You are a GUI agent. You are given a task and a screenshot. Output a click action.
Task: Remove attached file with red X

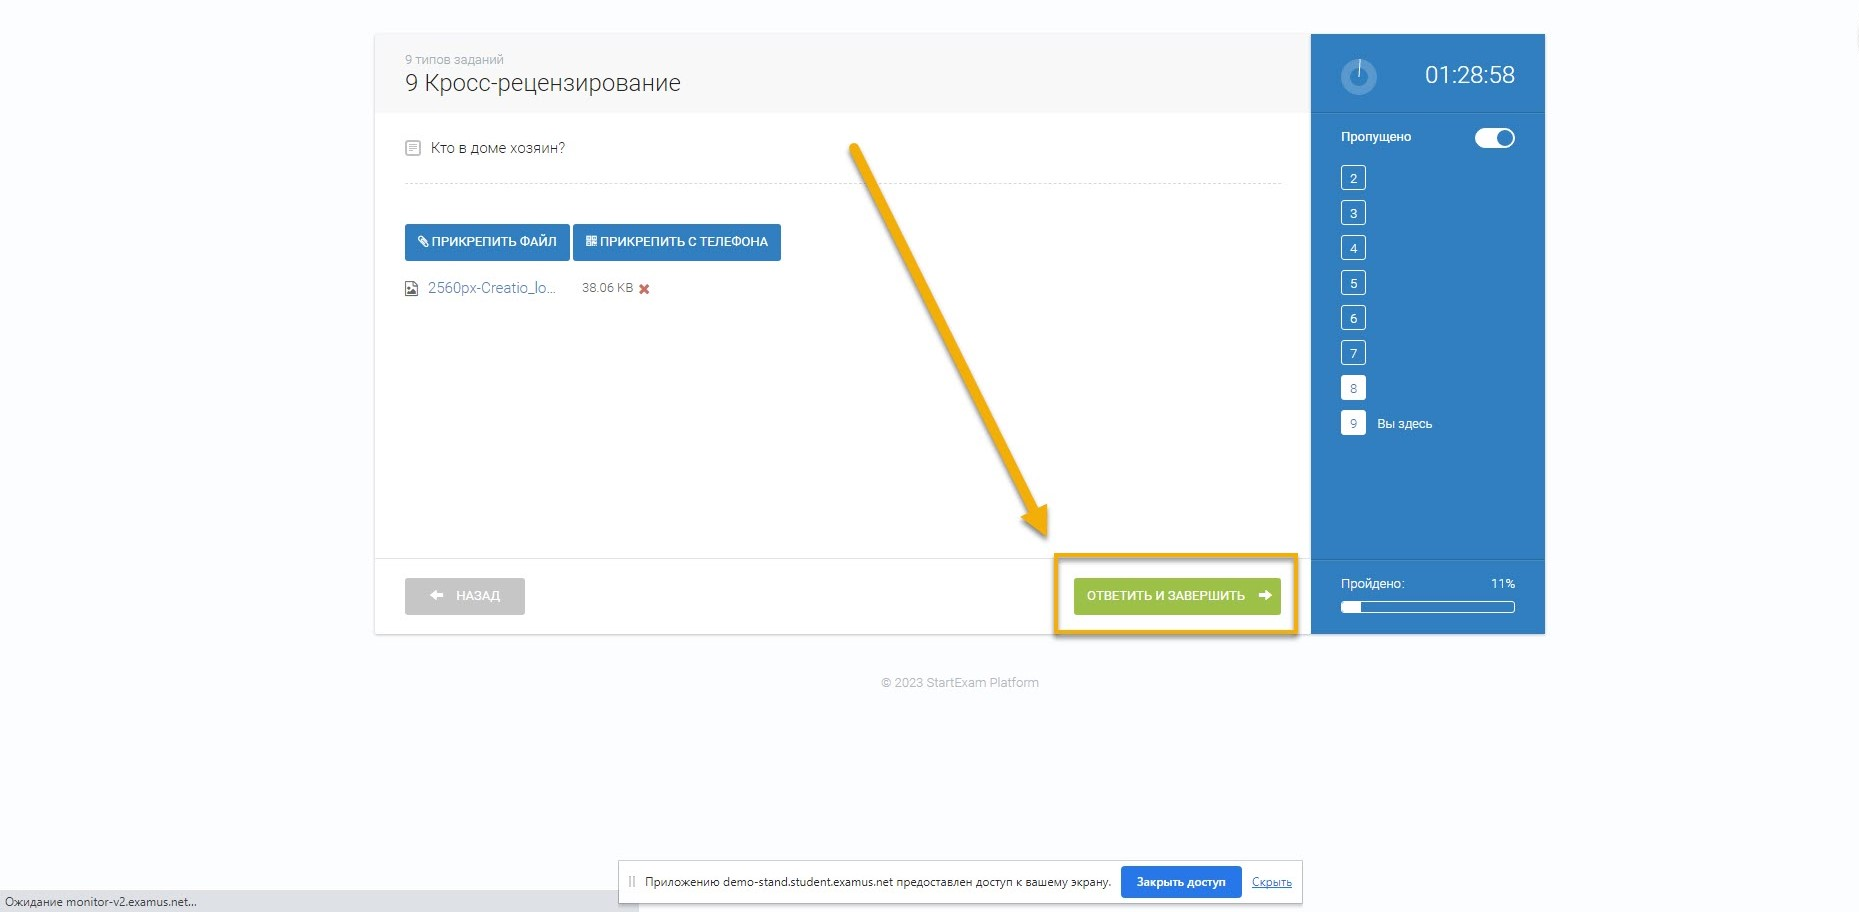[644, 289]
